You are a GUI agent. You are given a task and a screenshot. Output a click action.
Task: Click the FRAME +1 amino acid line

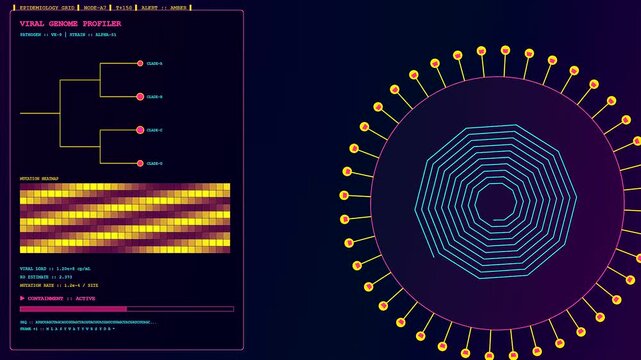[x=67, y=329]
